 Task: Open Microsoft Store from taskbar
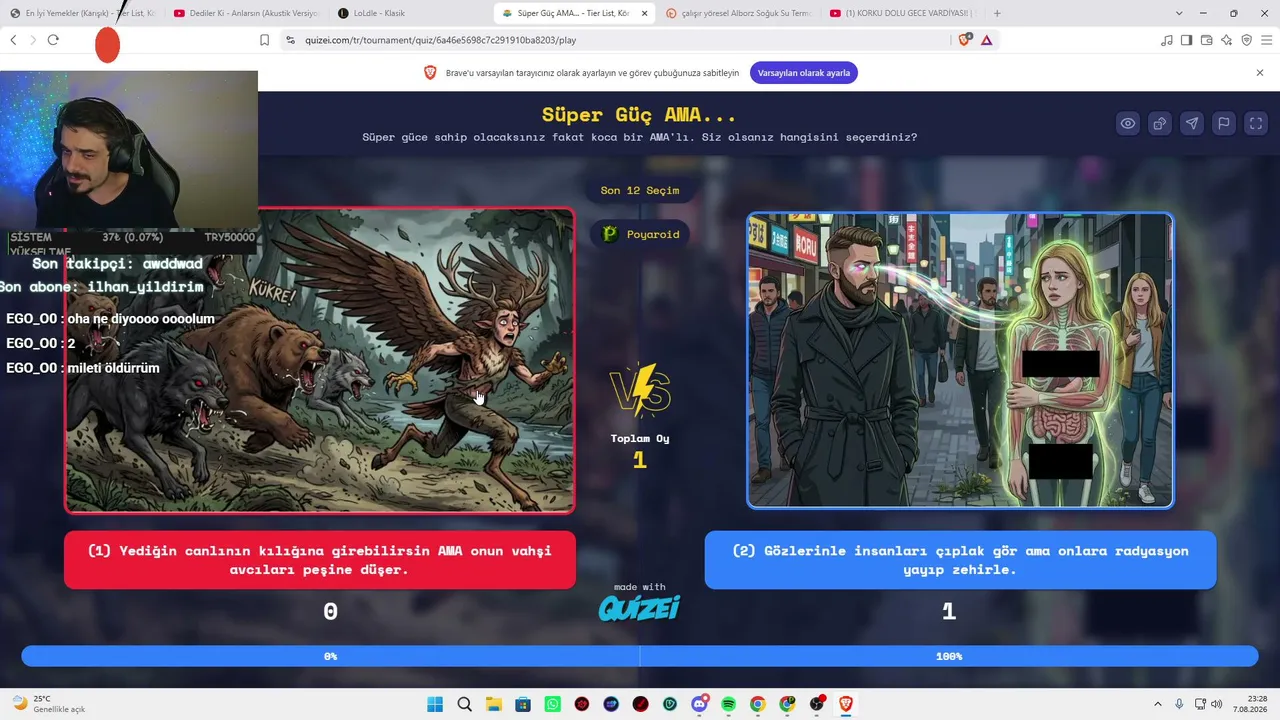pyautogui.click(x=523, y=704)
